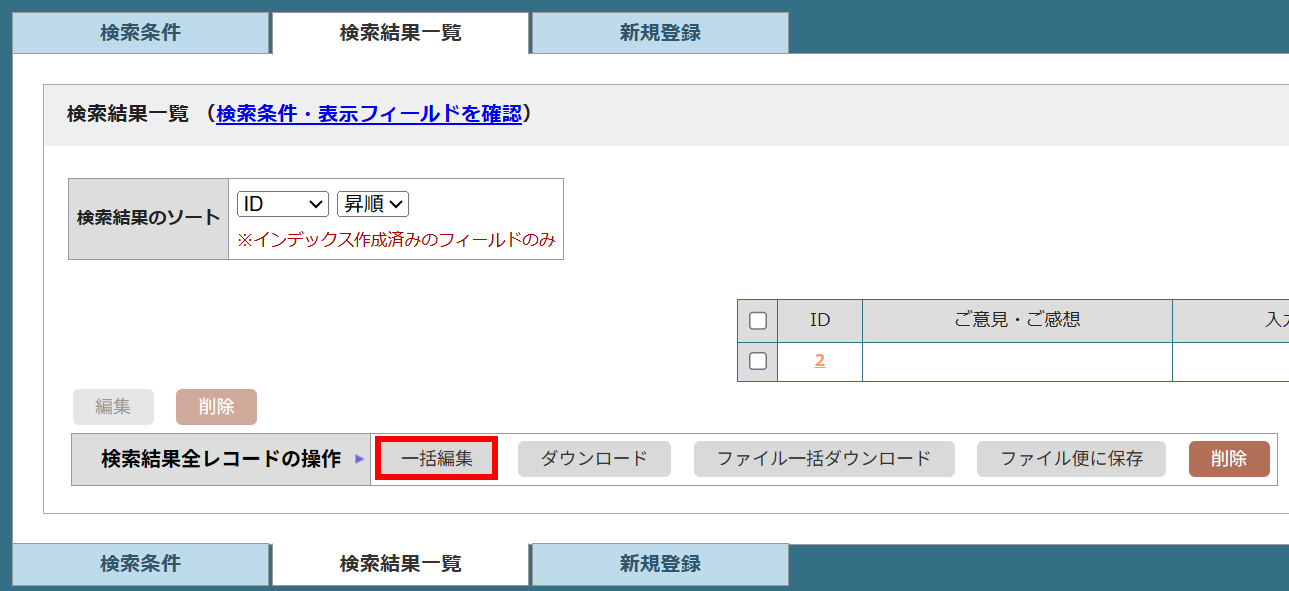Viewport: 1289px width, 591px height.
Task: Select the bottom 検索条件 tab
Action: 140,564
